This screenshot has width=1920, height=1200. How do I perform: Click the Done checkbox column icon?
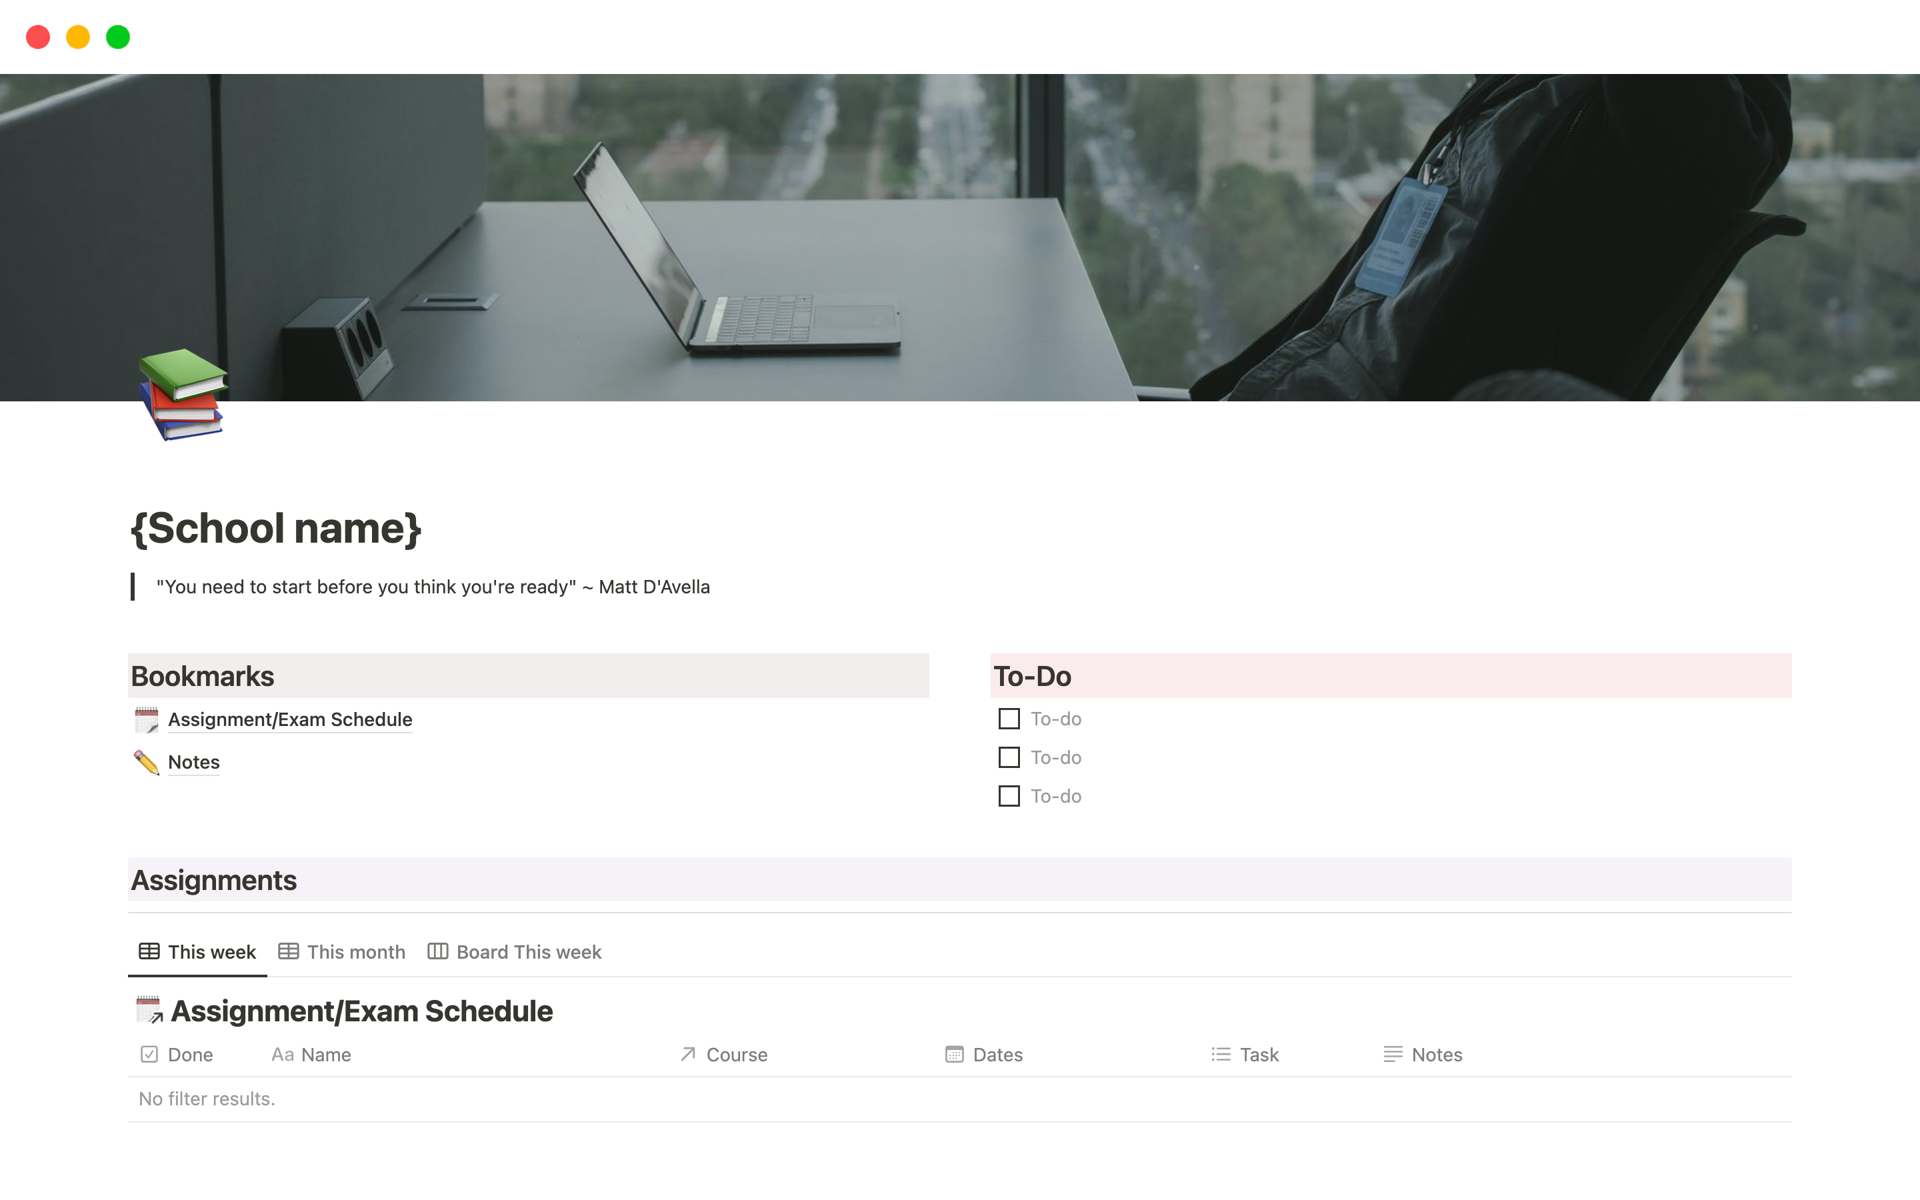[x=149, y=1052]
